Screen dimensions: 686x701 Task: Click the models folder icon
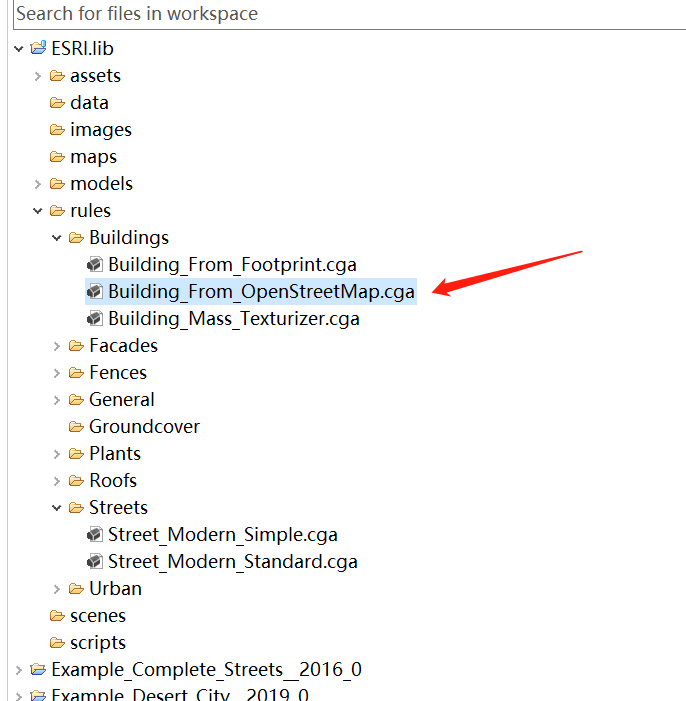[x=57, y=183]
